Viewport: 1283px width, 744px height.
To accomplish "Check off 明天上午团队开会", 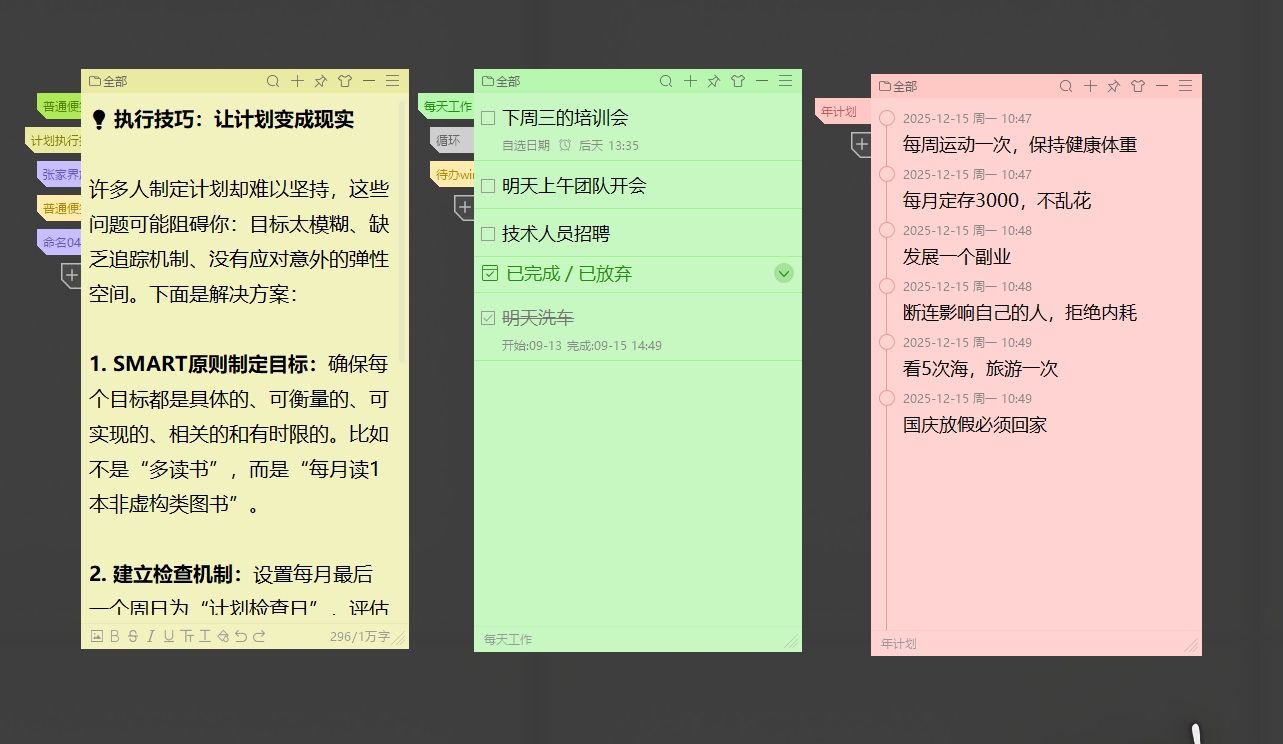I will 487,185.
